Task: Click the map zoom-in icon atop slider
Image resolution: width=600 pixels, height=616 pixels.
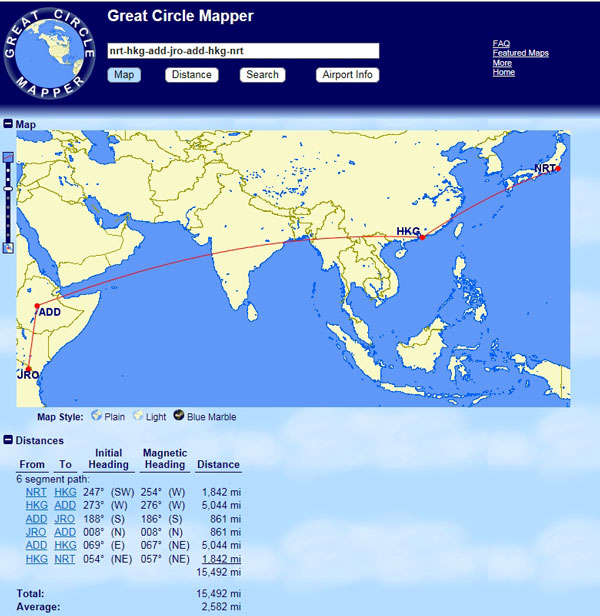Action: (8, 158)
